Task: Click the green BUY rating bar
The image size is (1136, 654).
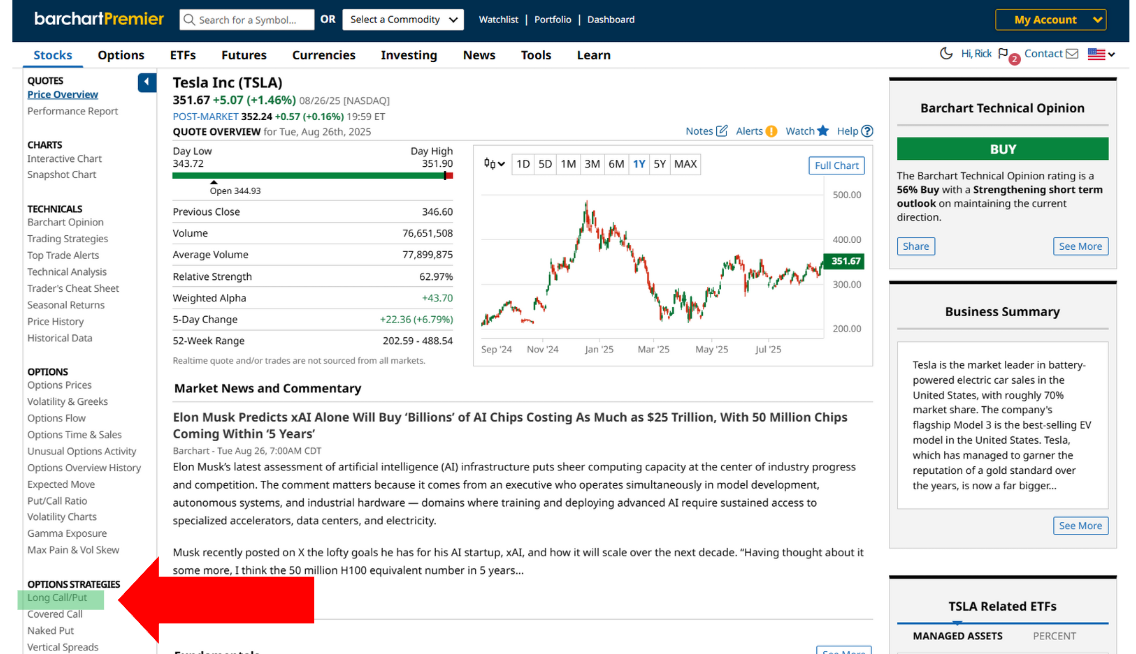Action: pyautogui.click(x=1003, y=149)
